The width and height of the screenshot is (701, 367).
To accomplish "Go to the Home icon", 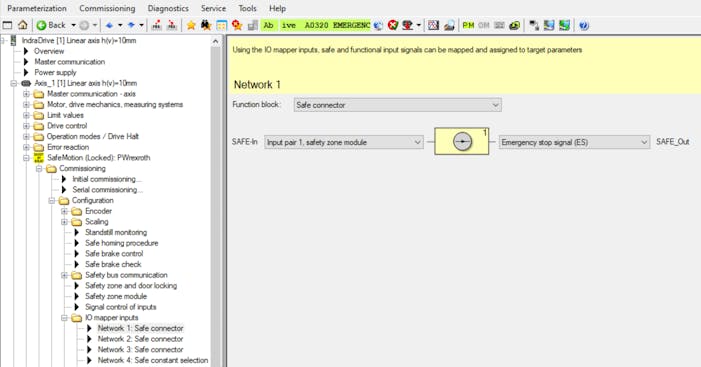I will click(x=22, y=25).
